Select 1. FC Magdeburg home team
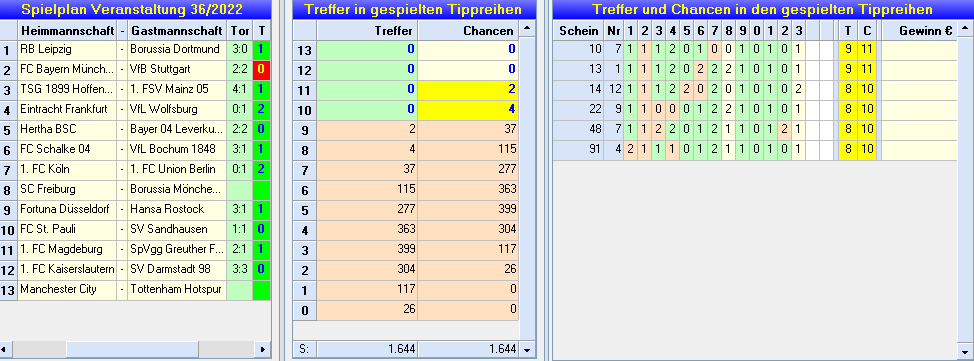The width and height of the screenshot is (974, 361). [x=67, y=249]
